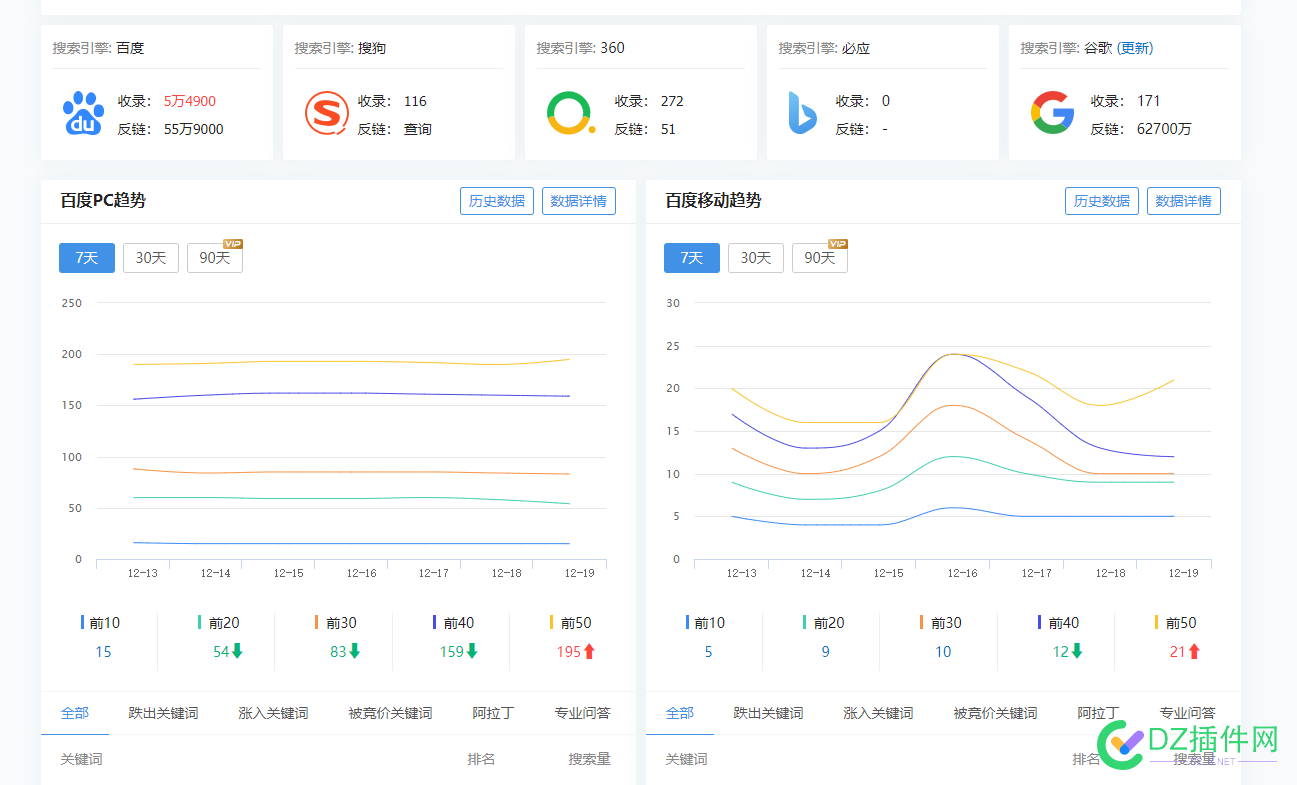This screenshot has height=785, width=1297.
Task: Select 7天 range in mobile trend
Action: pos(692,258)
